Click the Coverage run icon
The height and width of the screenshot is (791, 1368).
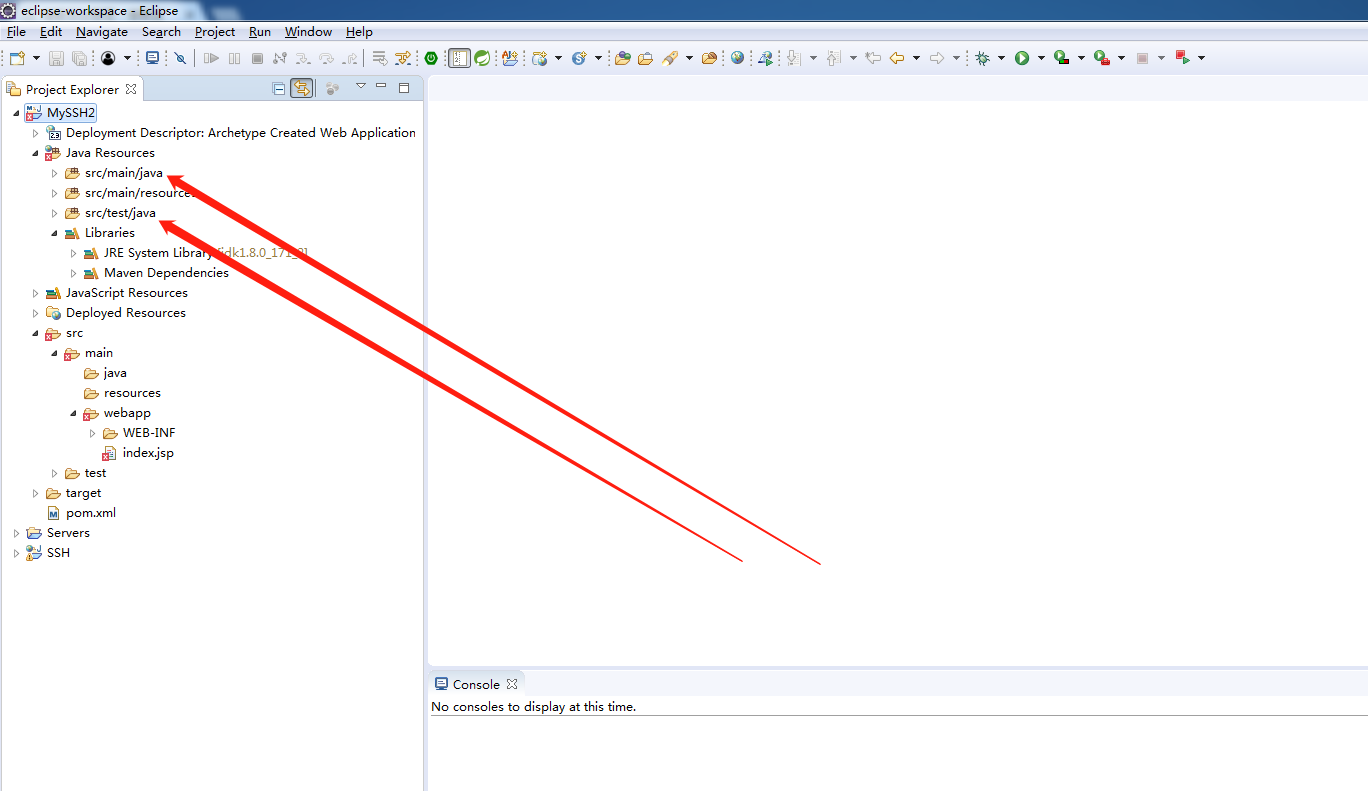click(x=1062, y=58)
